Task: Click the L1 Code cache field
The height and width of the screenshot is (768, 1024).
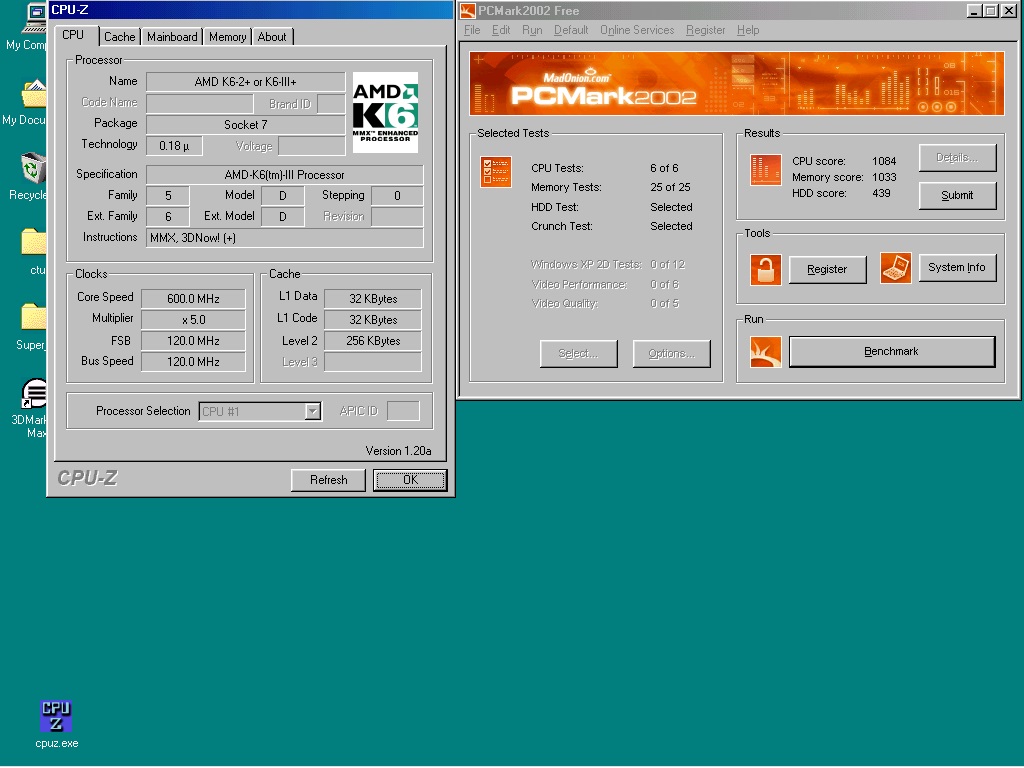Action: point(373,319)
